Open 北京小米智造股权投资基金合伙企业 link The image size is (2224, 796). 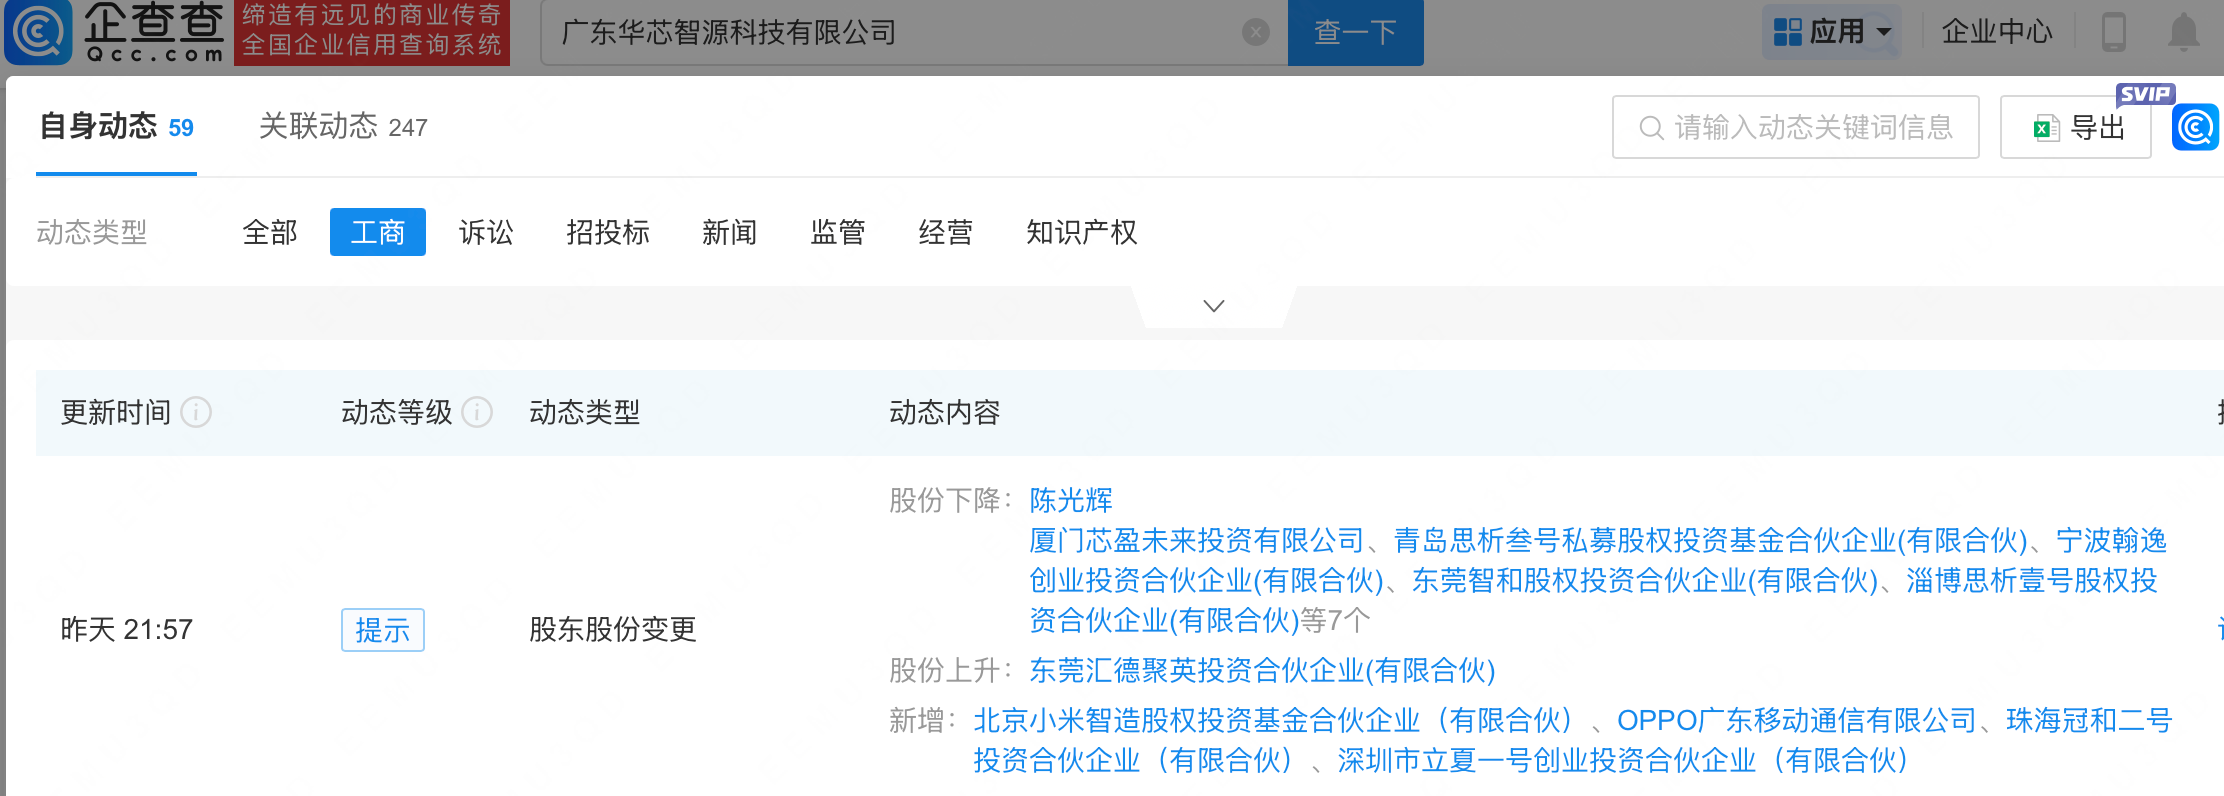point(1274,721)
